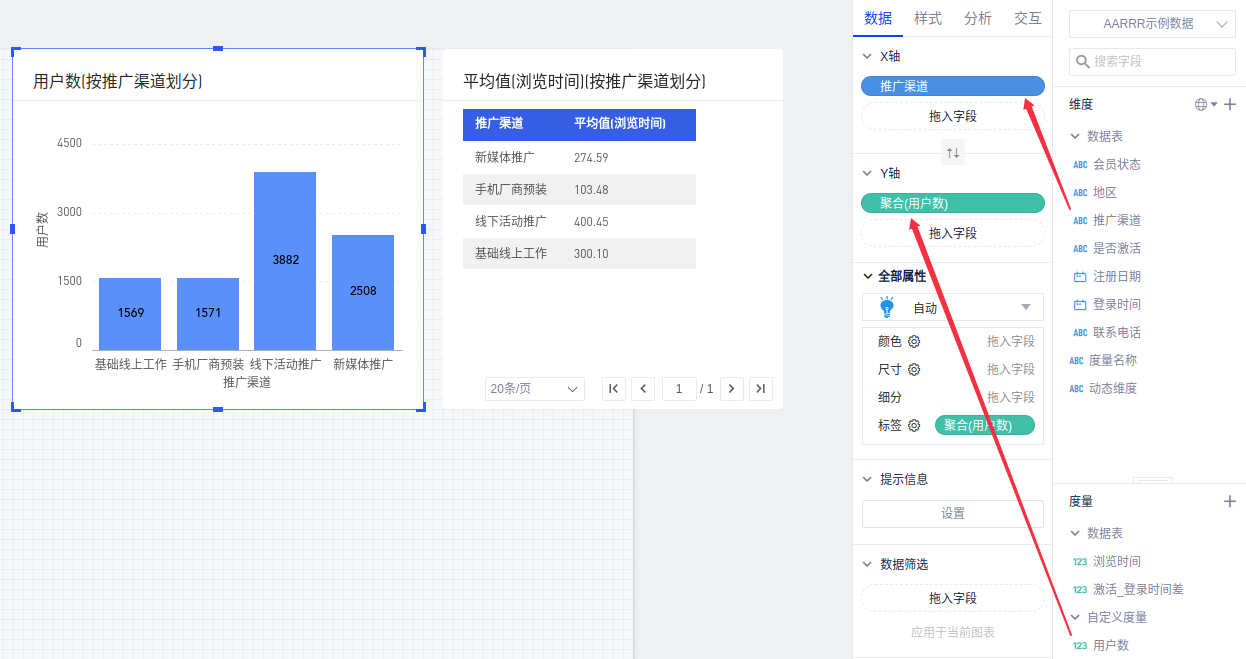Viewport: 1246px width, 659px height.
Task: Go to the next table page
Action: (732, 388)
